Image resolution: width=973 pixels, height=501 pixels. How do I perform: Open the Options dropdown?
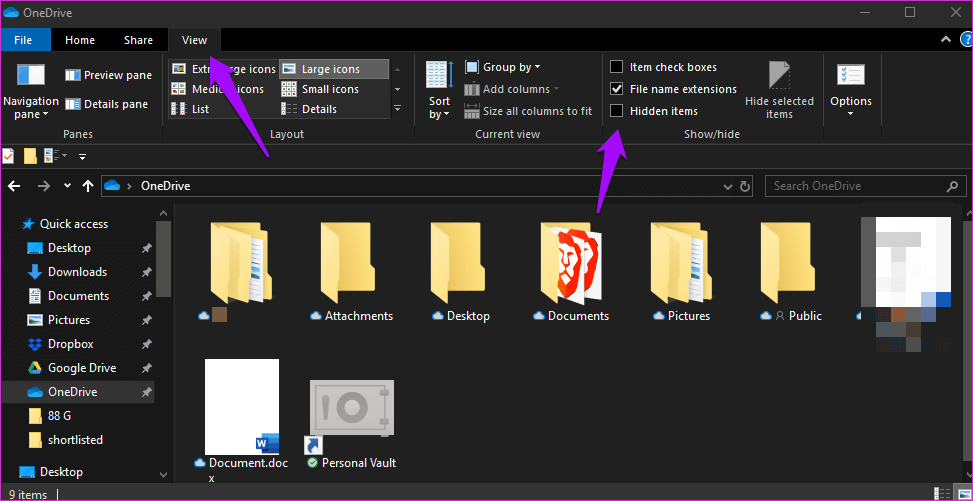851,90
